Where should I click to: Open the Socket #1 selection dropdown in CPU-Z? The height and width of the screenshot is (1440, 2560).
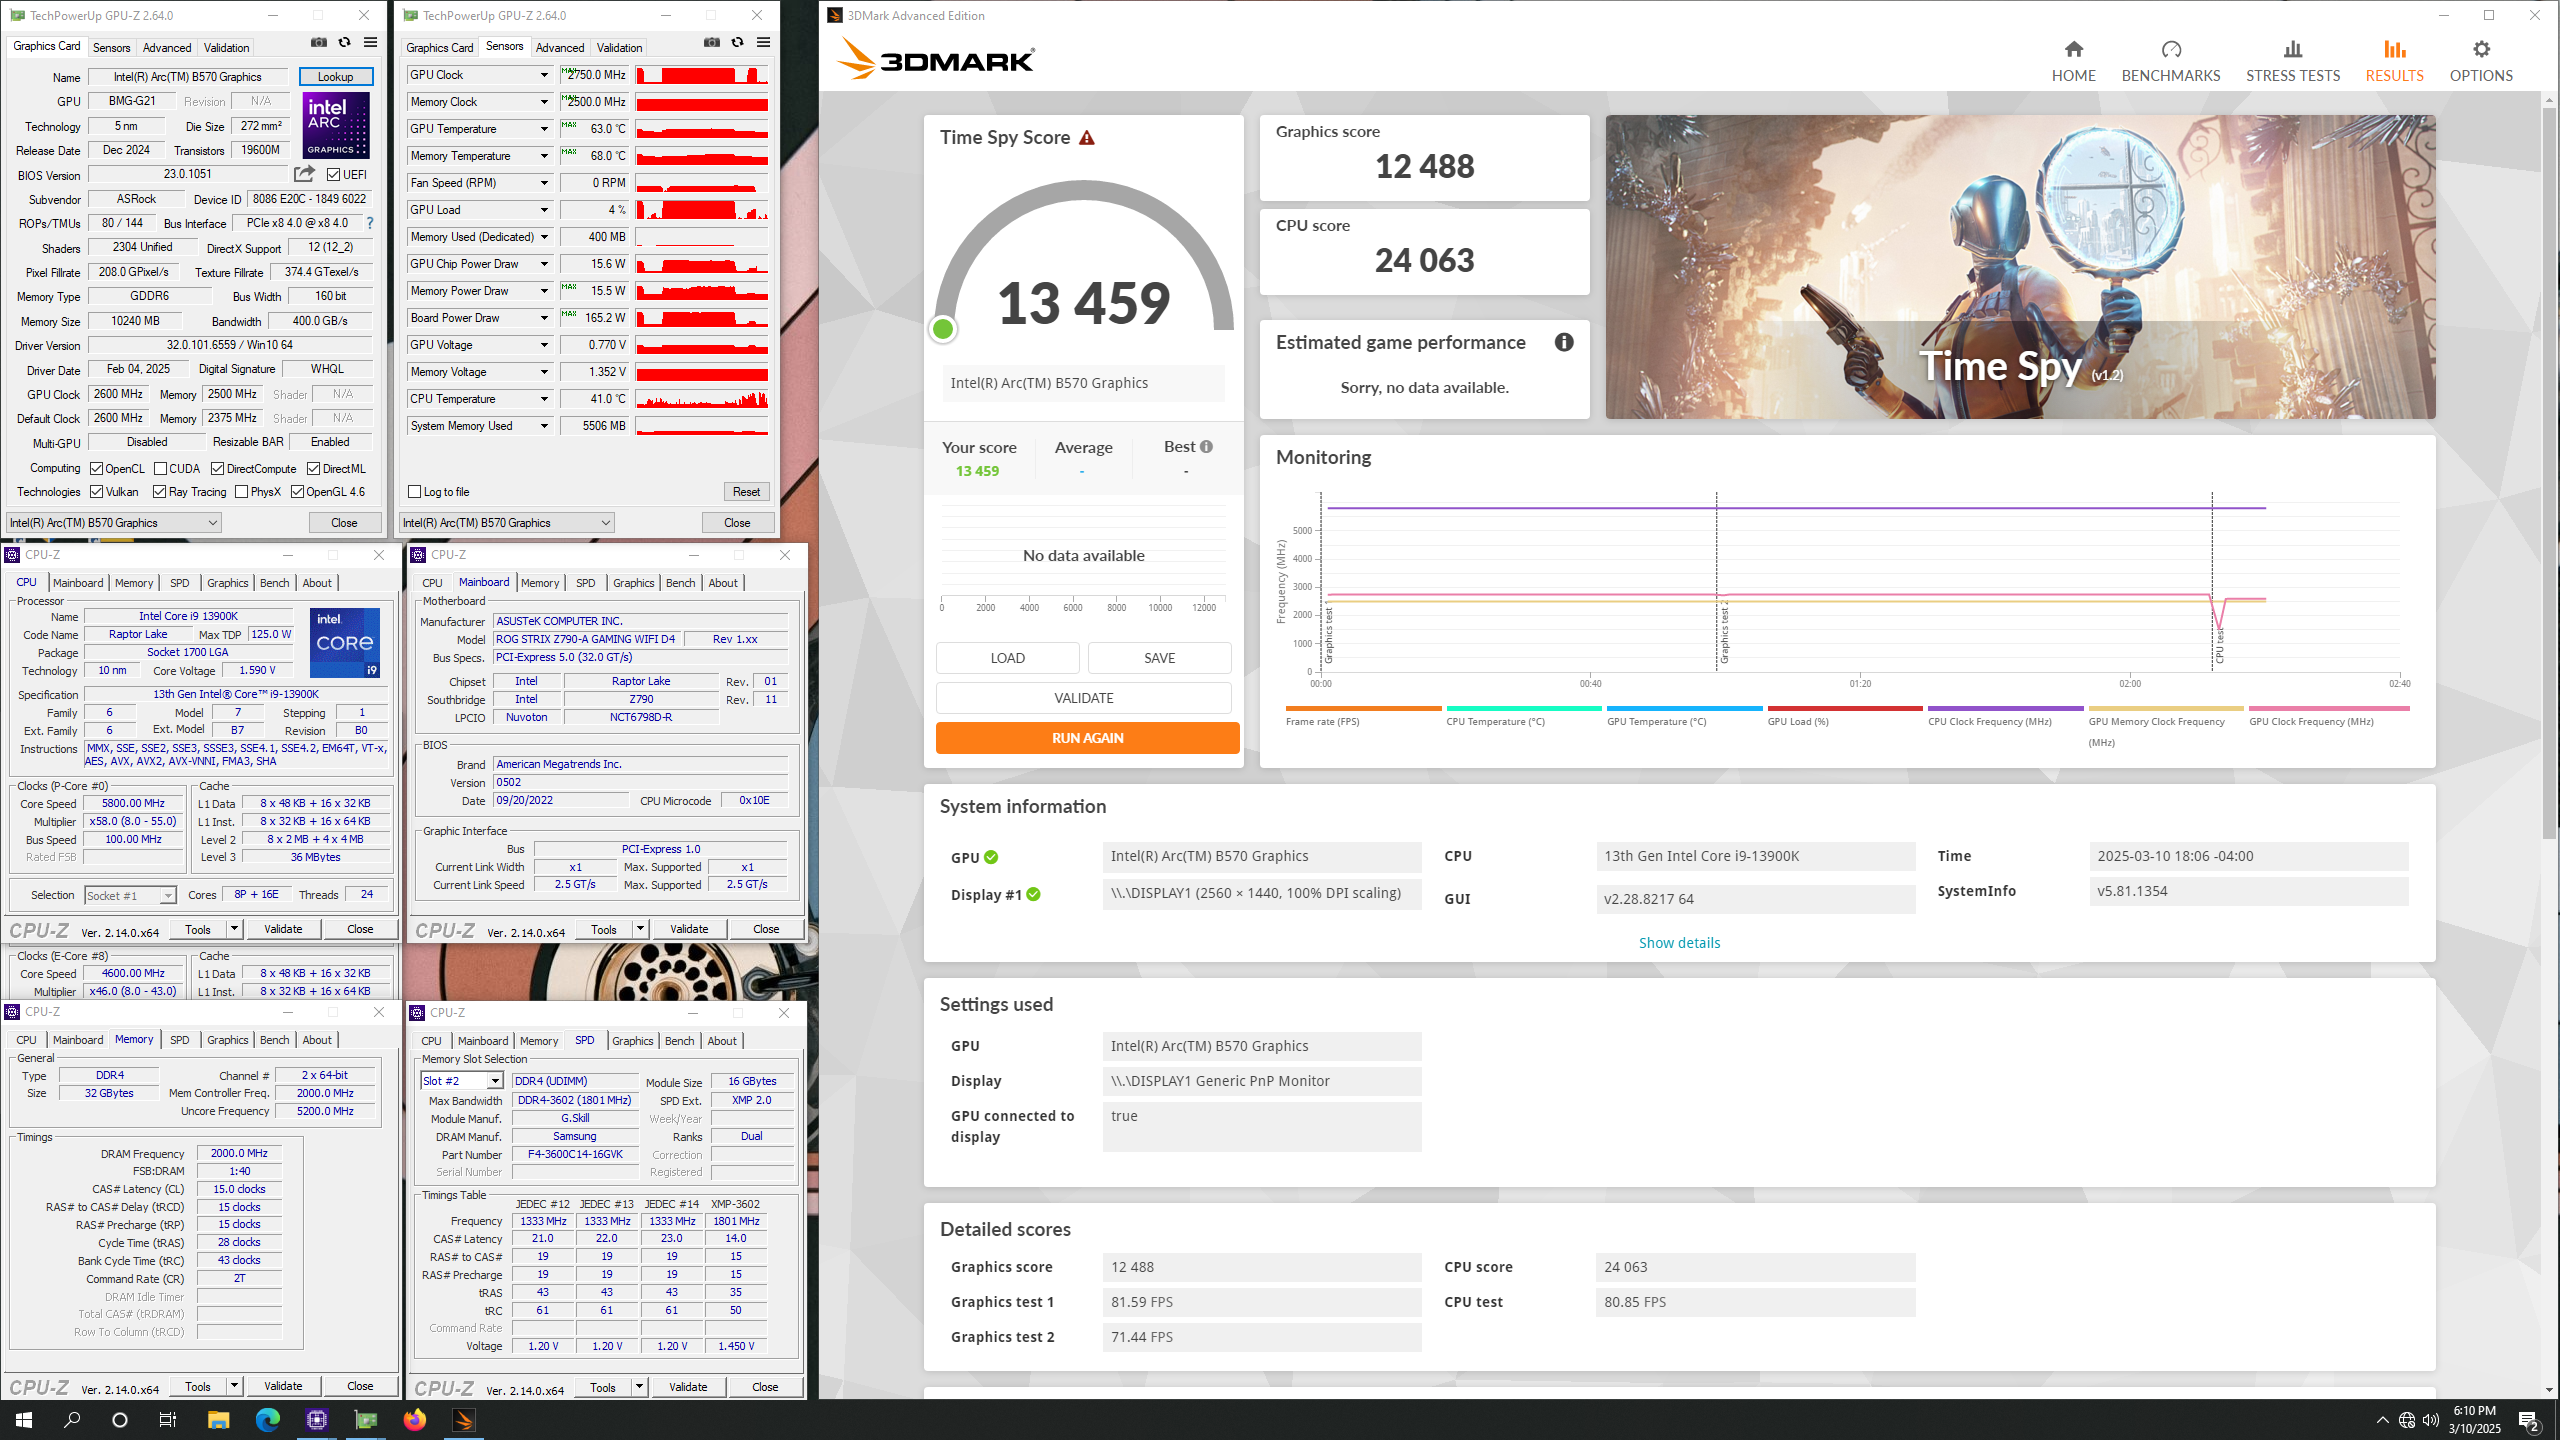tap(130, 896)
